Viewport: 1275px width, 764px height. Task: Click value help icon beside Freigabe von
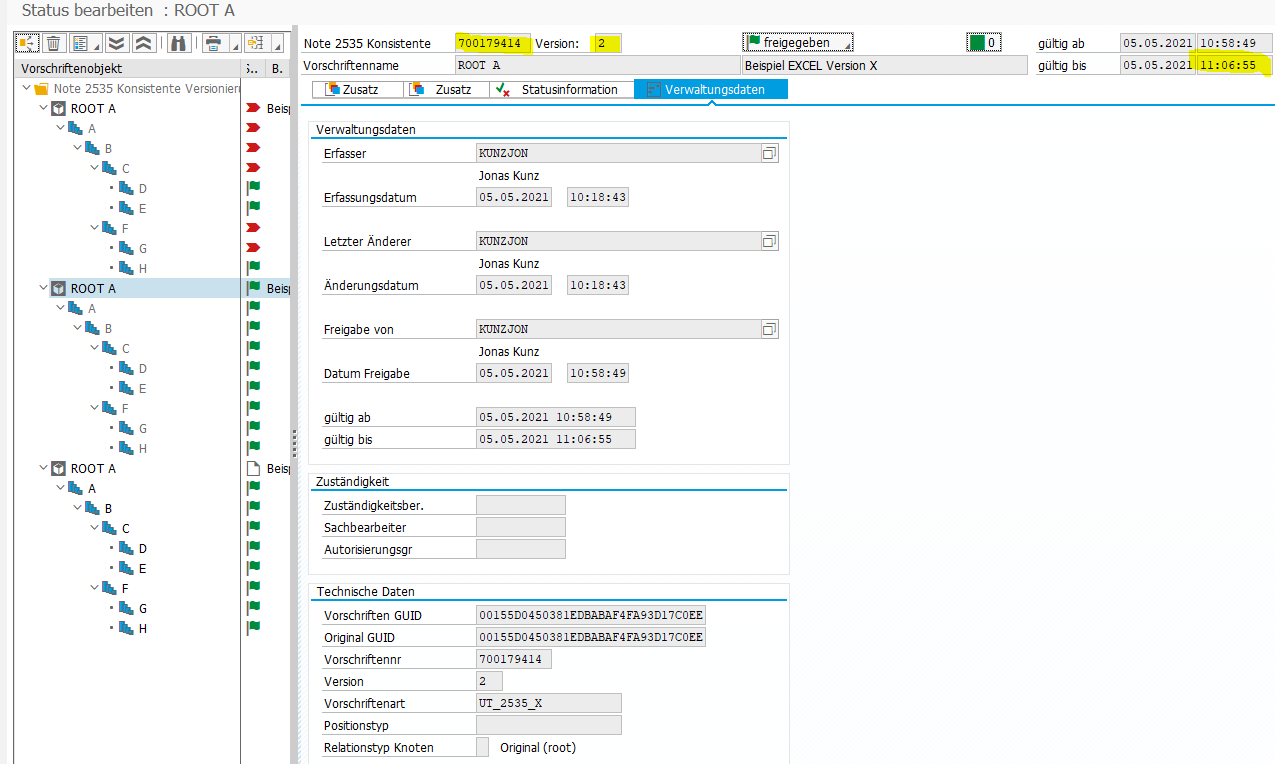769,330
